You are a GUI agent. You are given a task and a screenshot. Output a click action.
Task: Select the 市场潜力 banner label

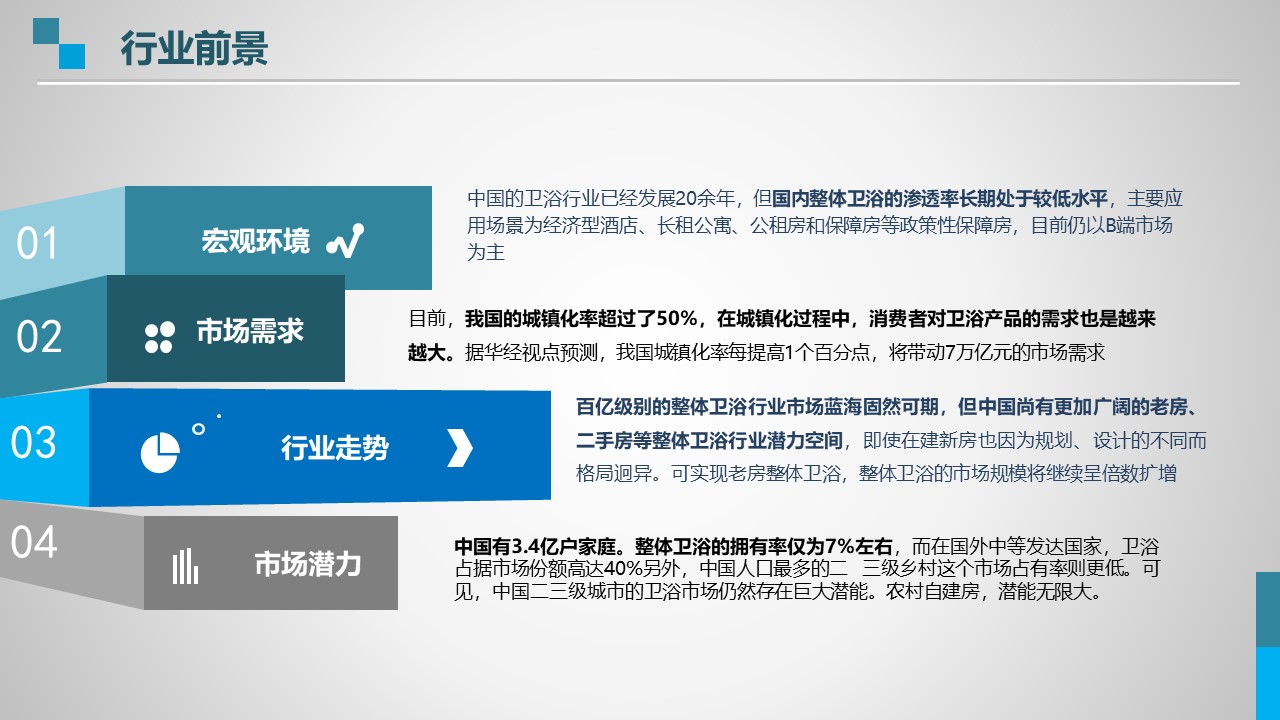pos(308,564)
